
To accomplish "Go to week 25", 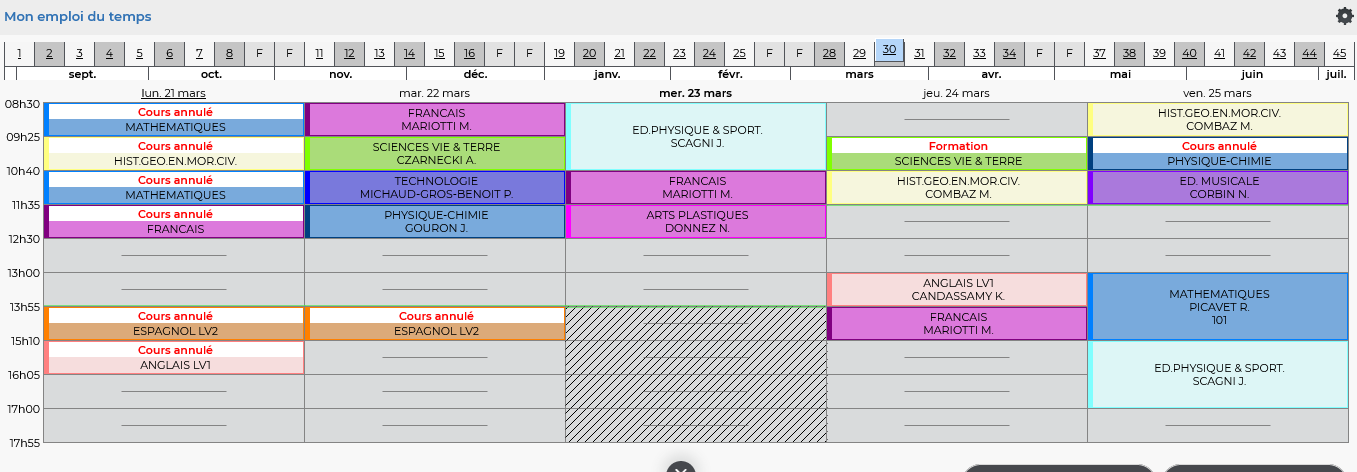I will (x=739, y=54).
